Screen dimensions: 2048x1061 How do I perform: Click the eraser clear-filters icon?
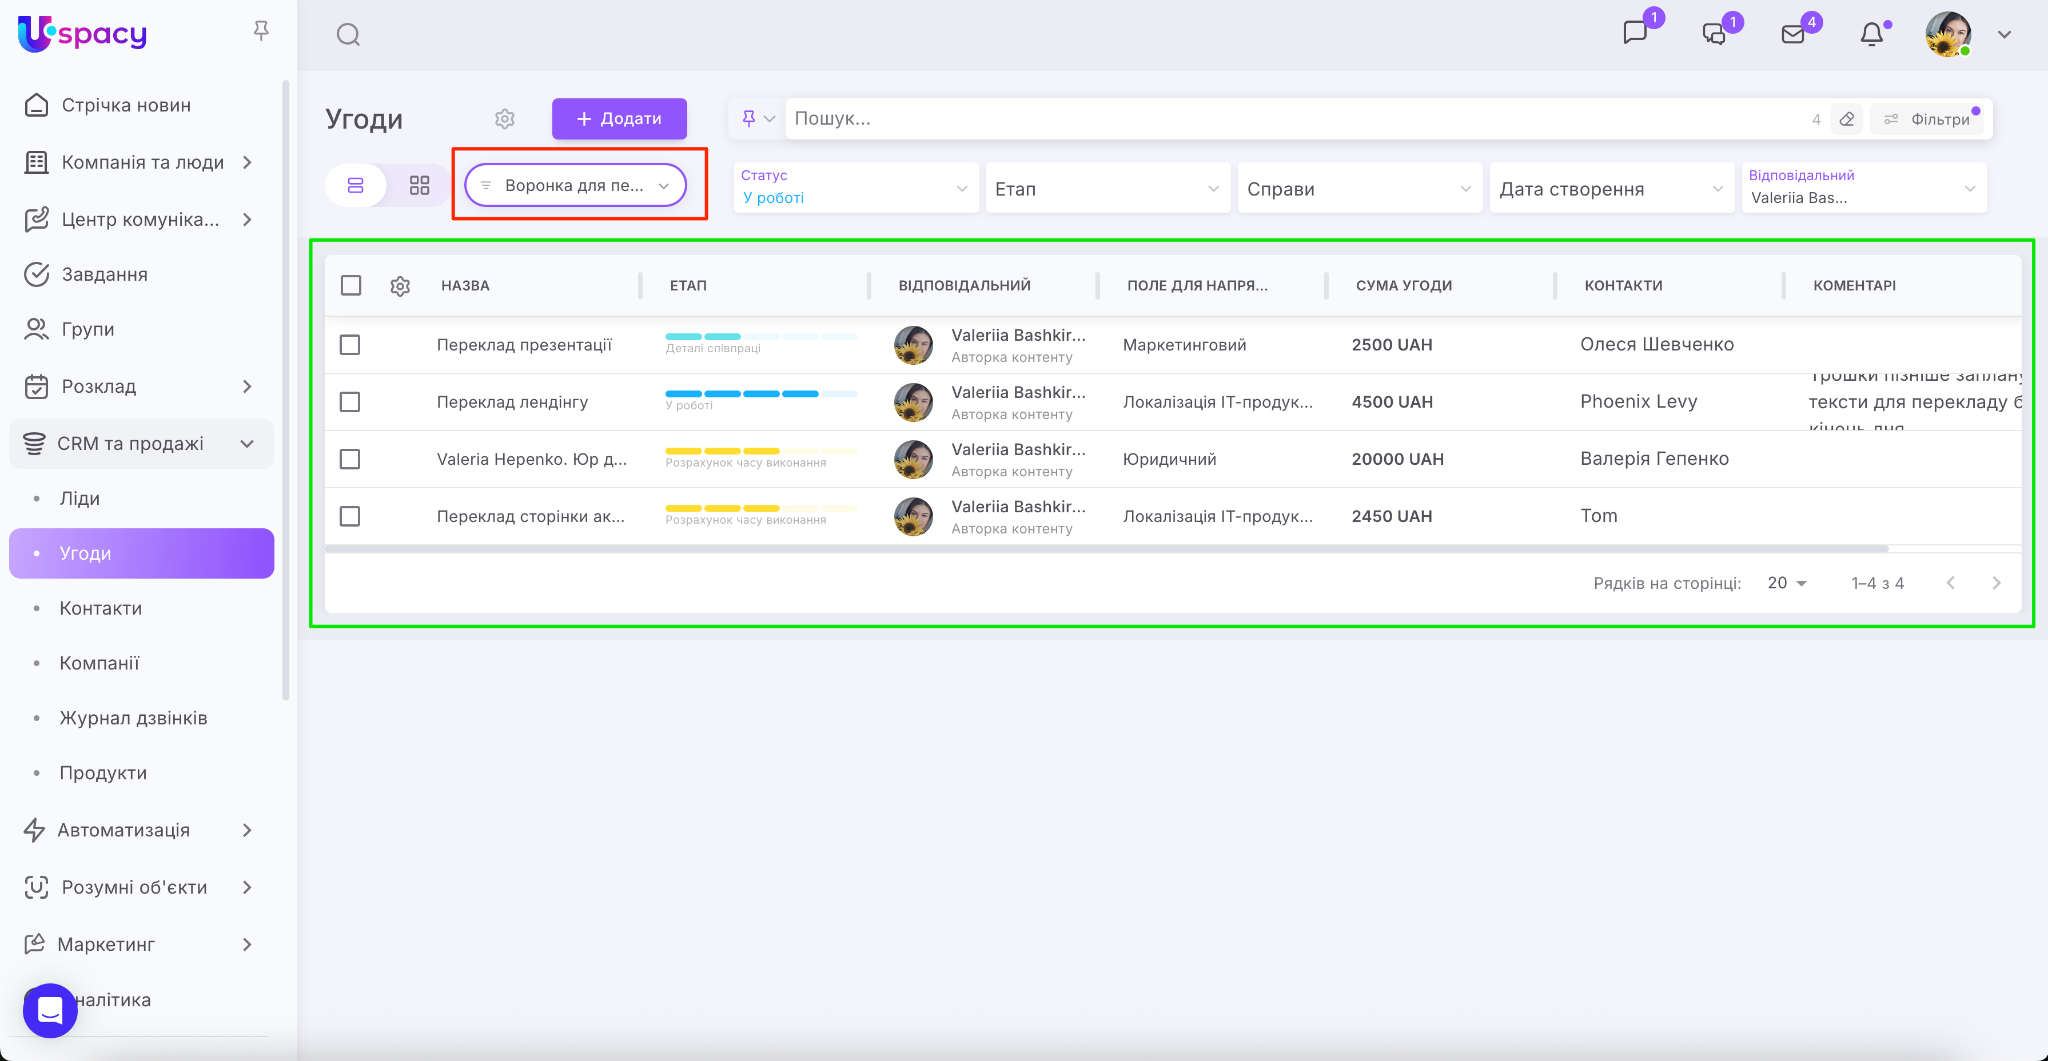(1847, 119)
